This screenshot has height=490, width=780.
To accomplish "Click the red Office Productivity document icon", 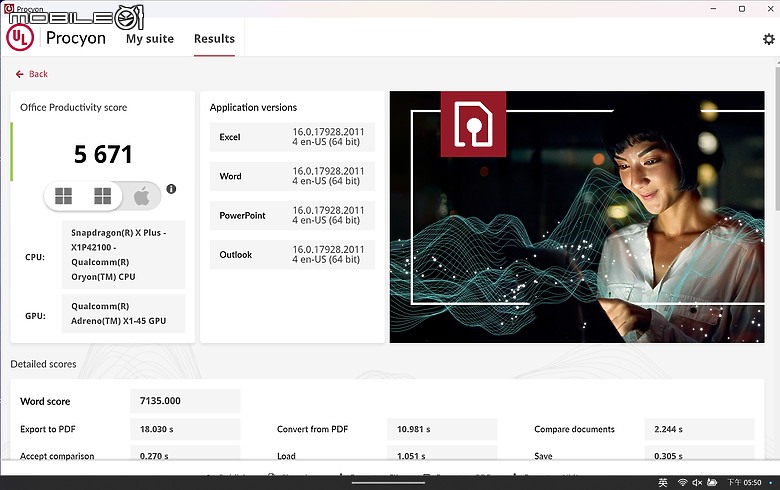I will [473, 124].
